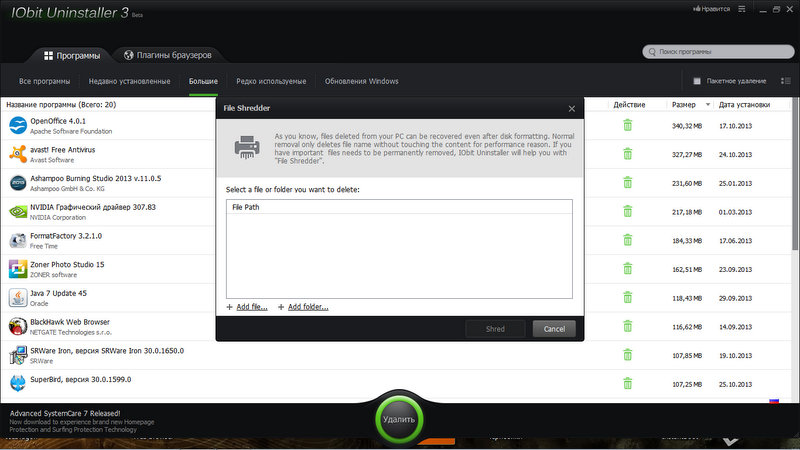The width and height of the screenshot is (800, 450).
Task: Click the Add folder... link
Action: pos(308,307)
